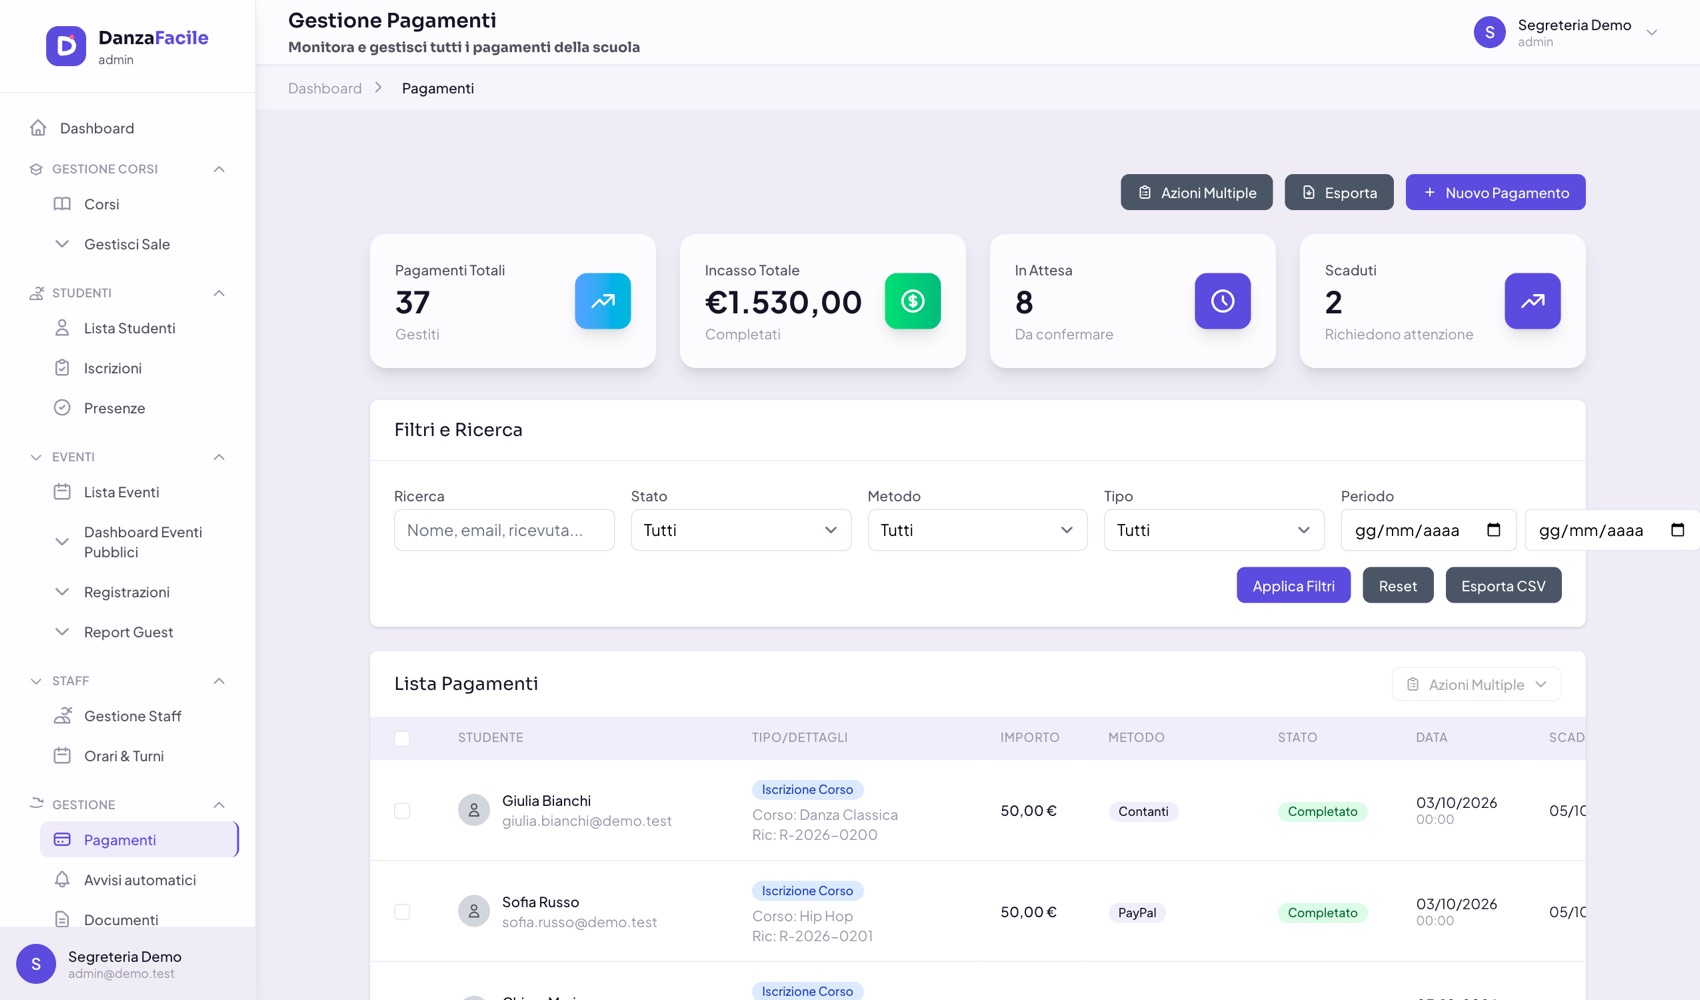Viewport: 1700px width, 1000px height.
Task: Click the green Incasso Totale dollar icon
Action: [x=913, y=301]
